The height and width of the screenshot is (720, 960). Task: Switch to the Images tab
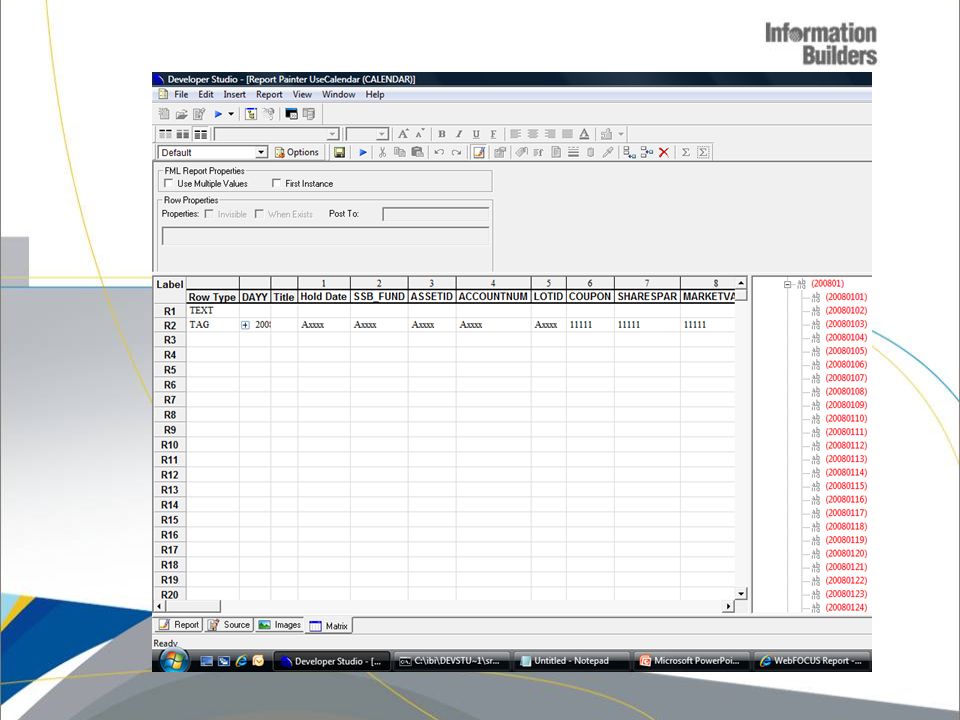pyautogui.click(x=279, y=624)
